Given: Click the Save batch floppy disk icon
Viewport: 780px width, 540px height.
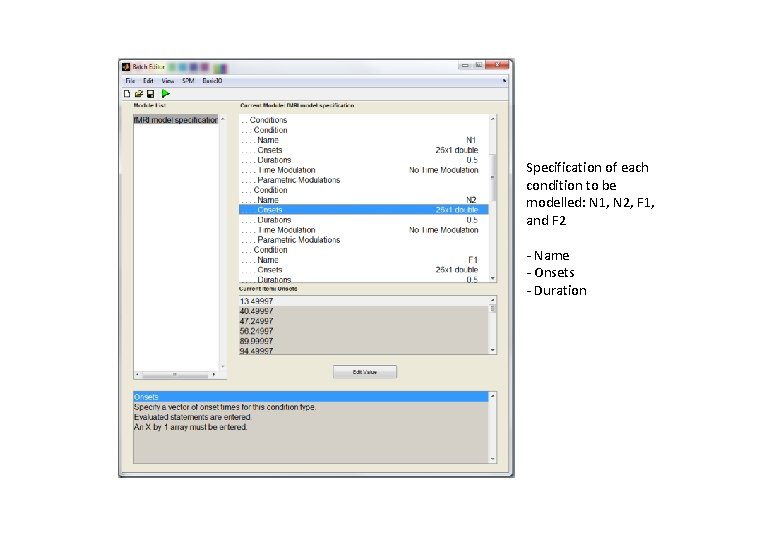Looking at the screenshot, I should (150, 93).
